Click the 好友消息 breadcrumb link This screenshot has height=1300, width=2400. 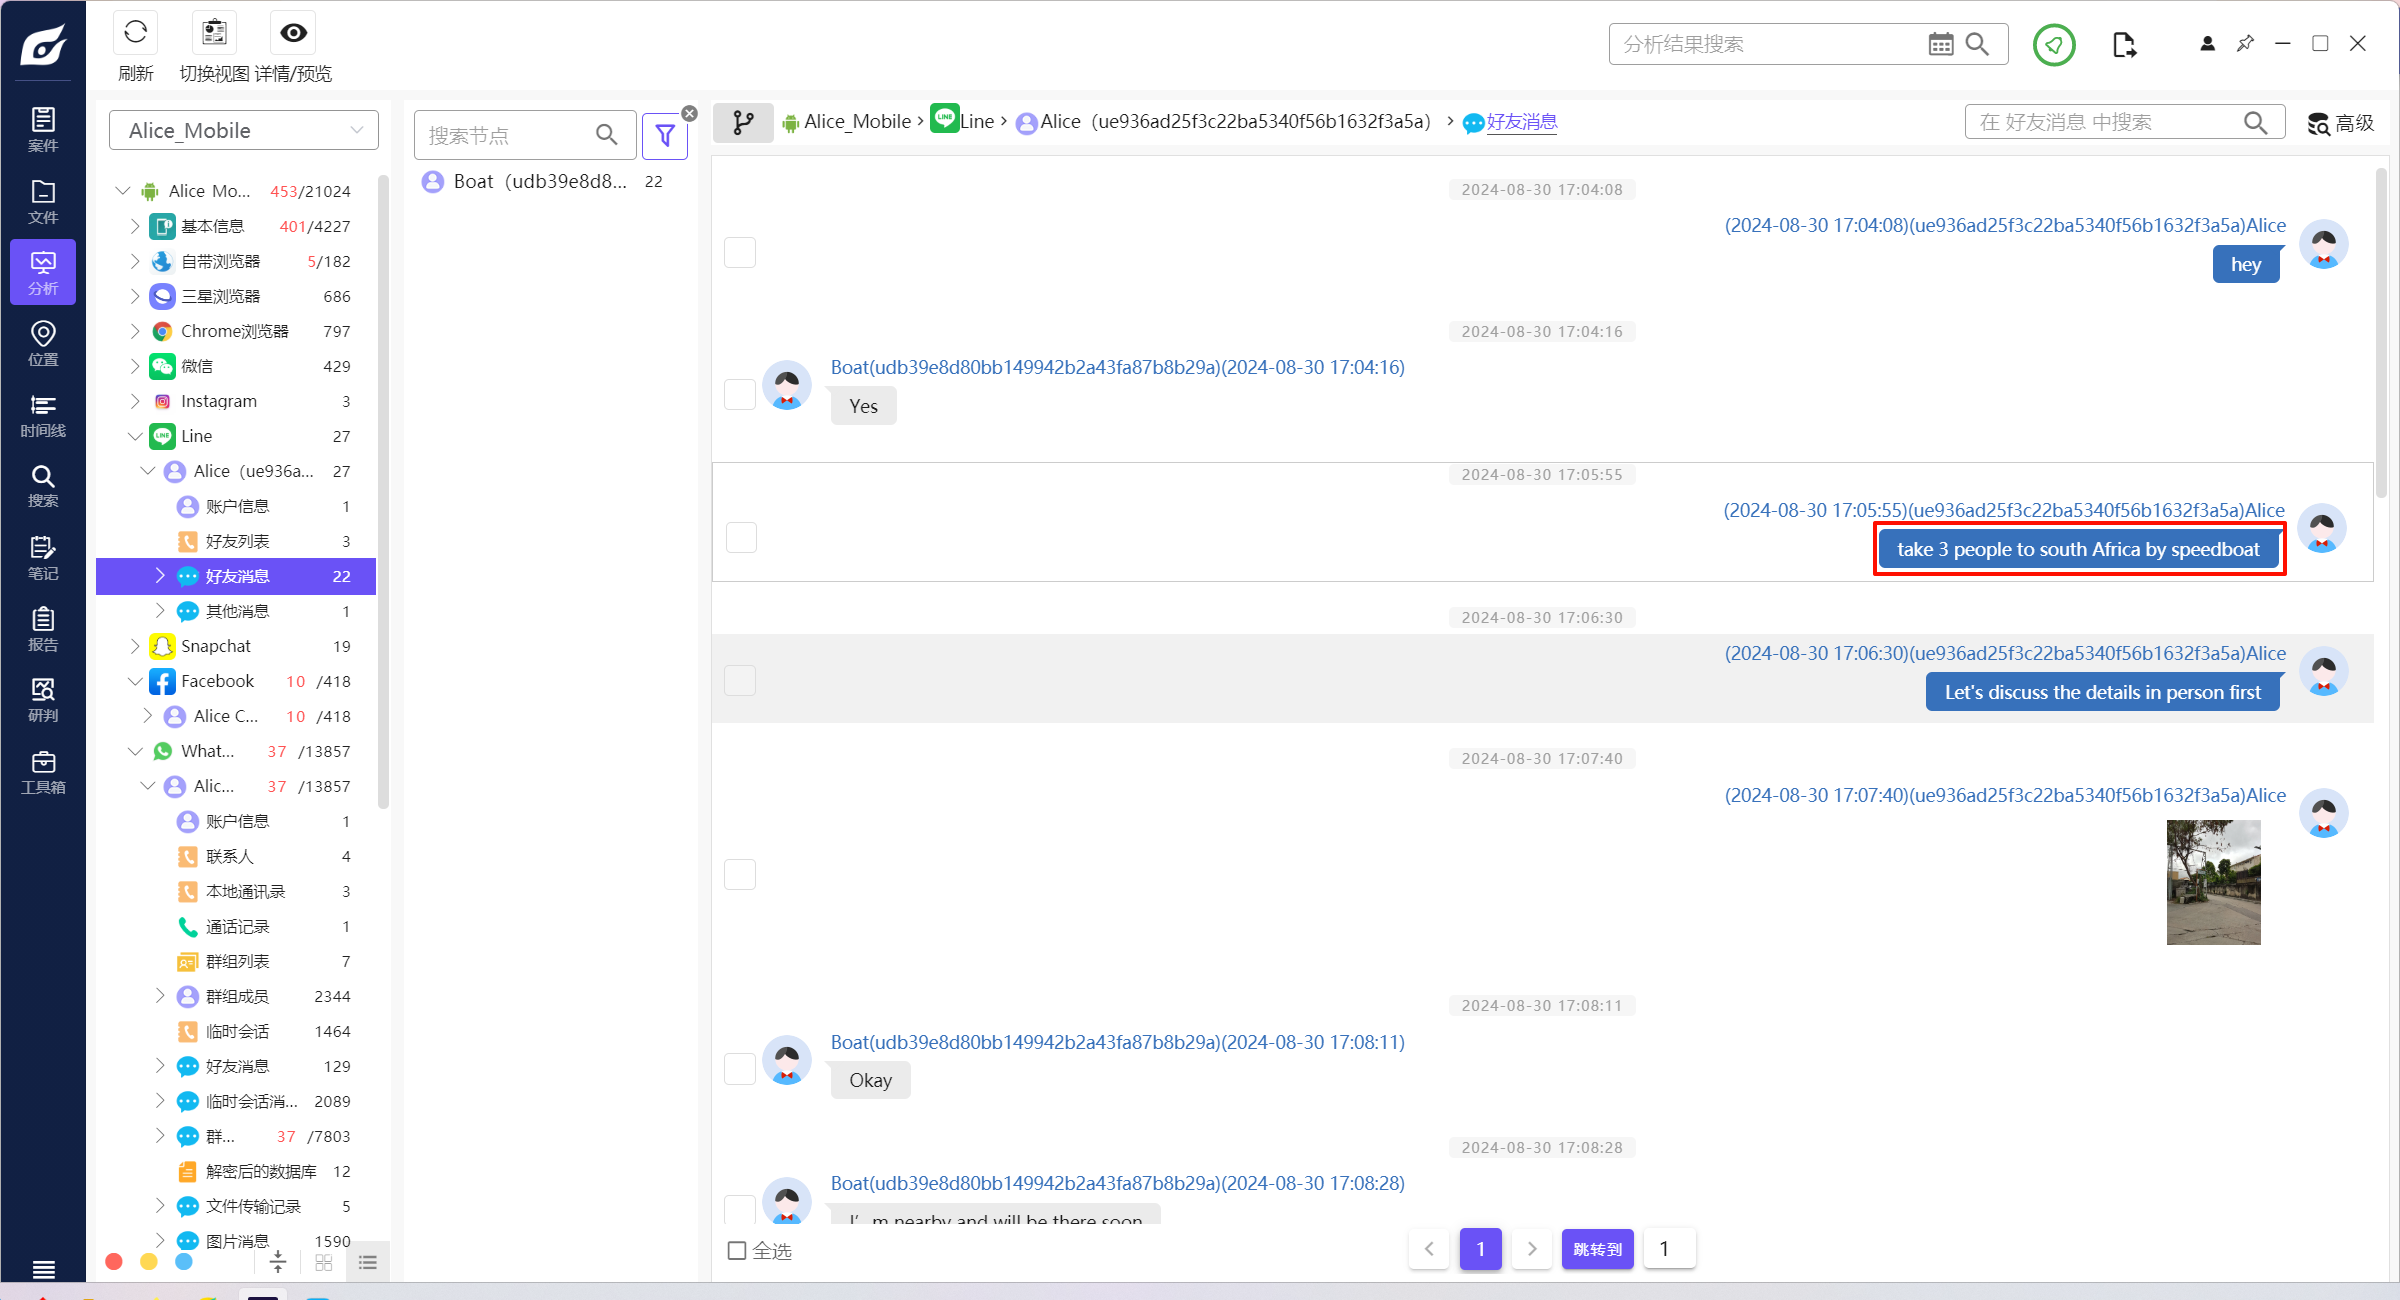[x=1521, y=122]
